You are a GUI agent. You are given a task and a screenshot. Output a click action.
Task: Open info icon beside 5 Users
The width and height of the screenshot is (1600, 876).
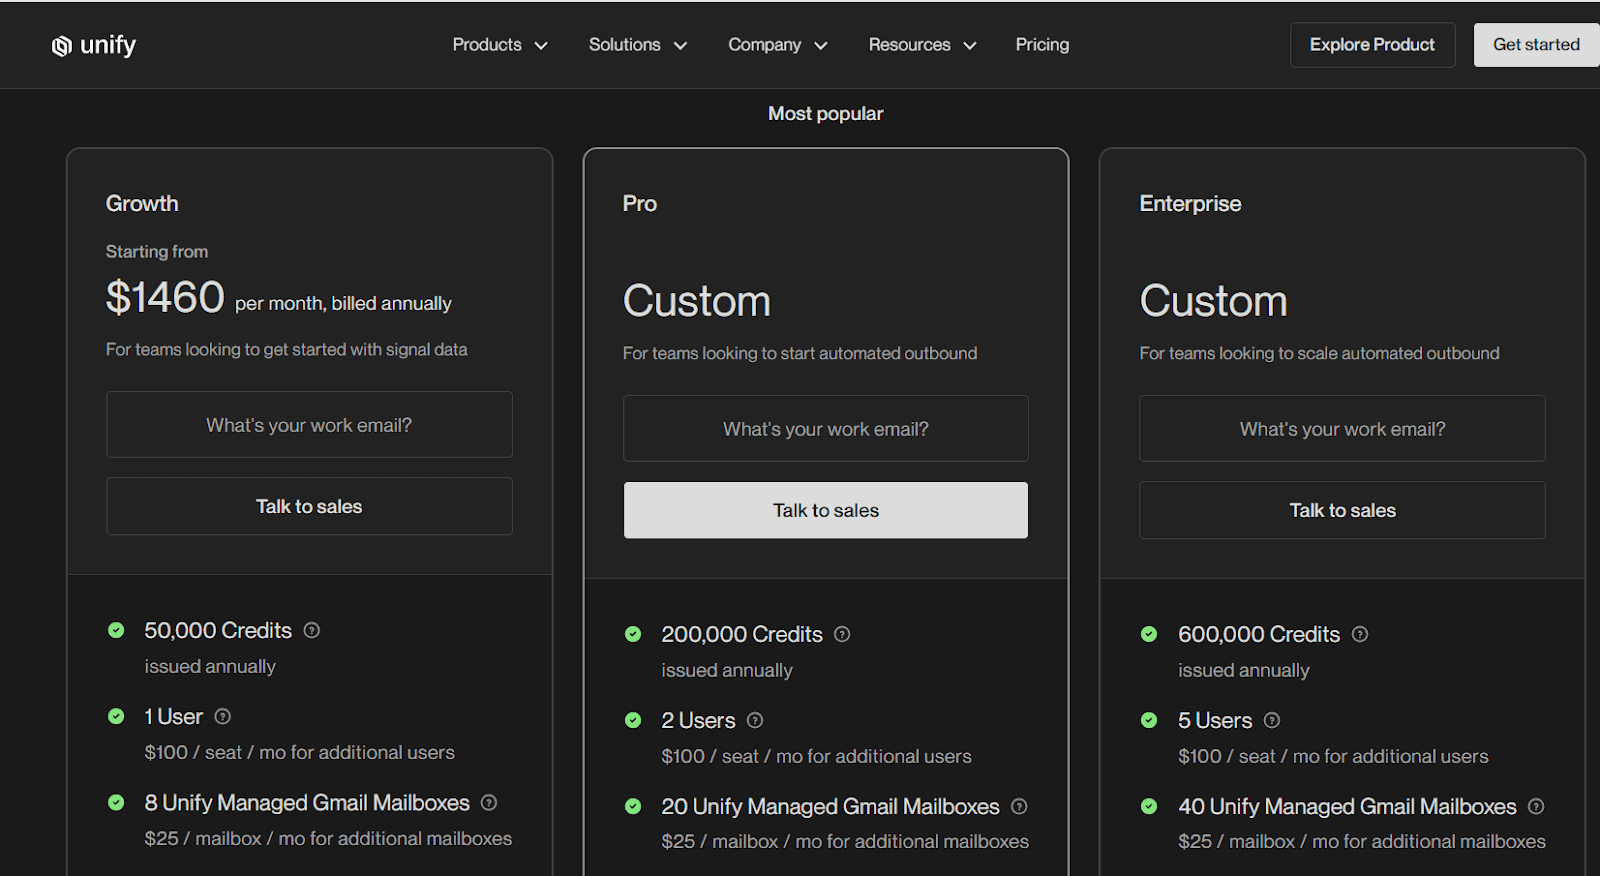pyautogui.click(x=1272, y=720)
